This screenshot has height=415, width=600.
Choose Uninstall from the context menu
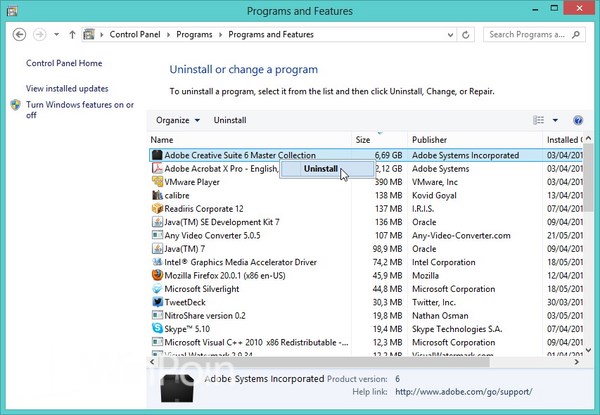327,169
